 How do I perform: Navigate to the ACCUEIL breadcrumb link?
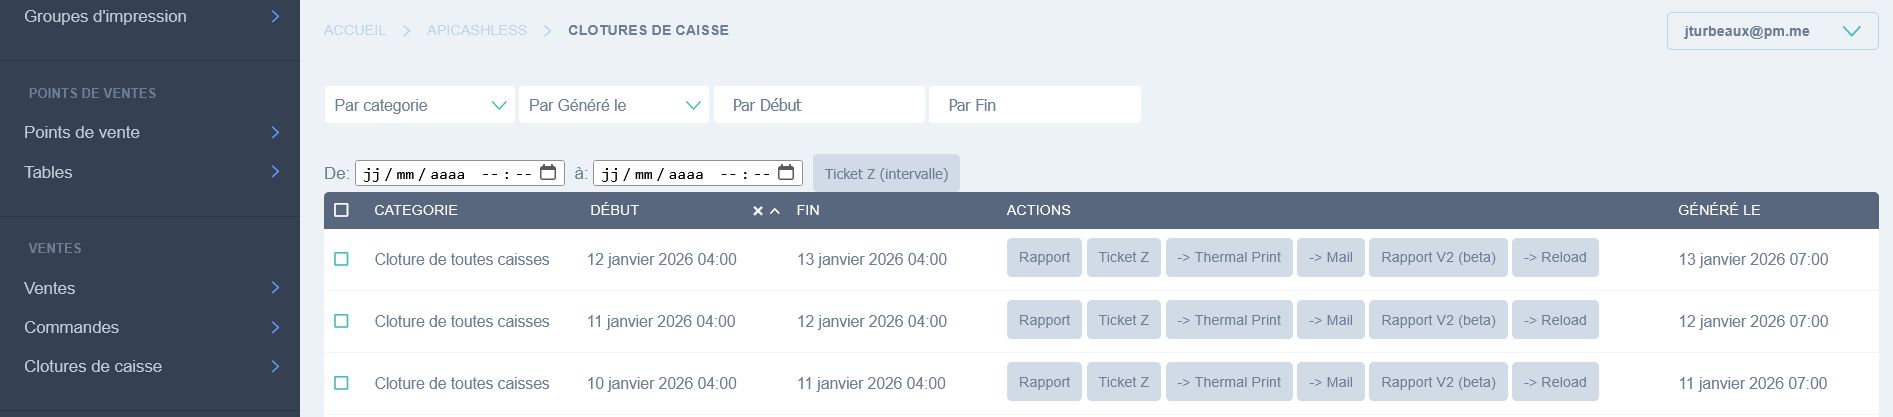355,30
